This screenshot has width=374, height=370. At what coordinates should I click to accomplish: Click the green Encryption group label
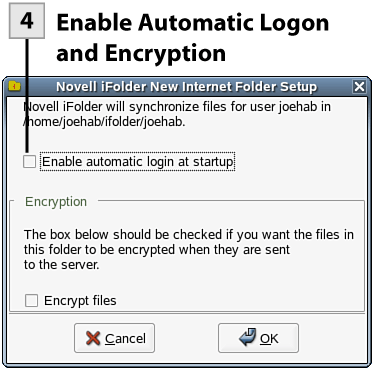point(56,202)
